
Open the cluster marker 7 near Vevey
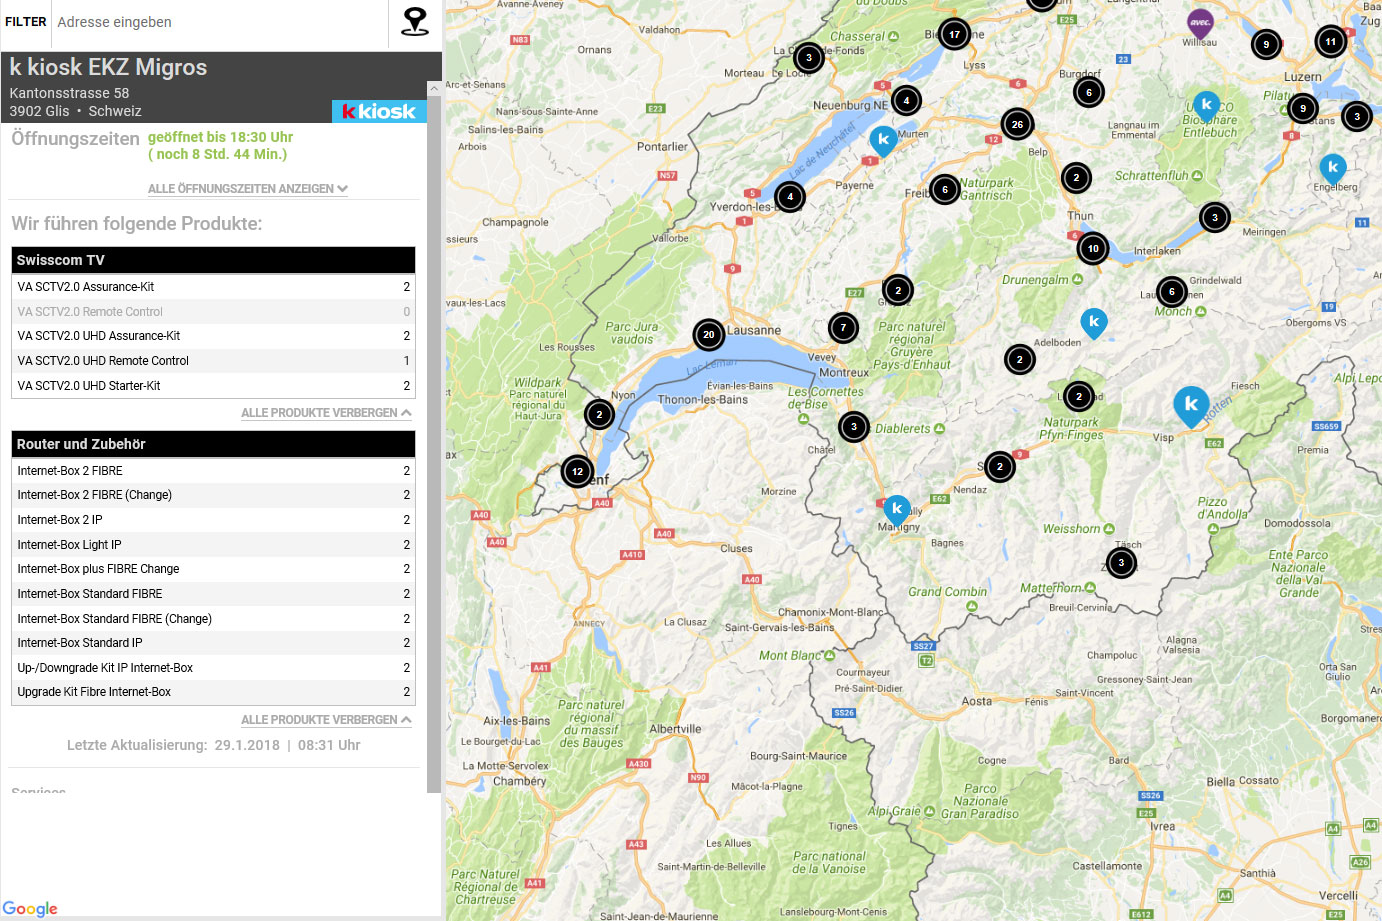point(843,327)
